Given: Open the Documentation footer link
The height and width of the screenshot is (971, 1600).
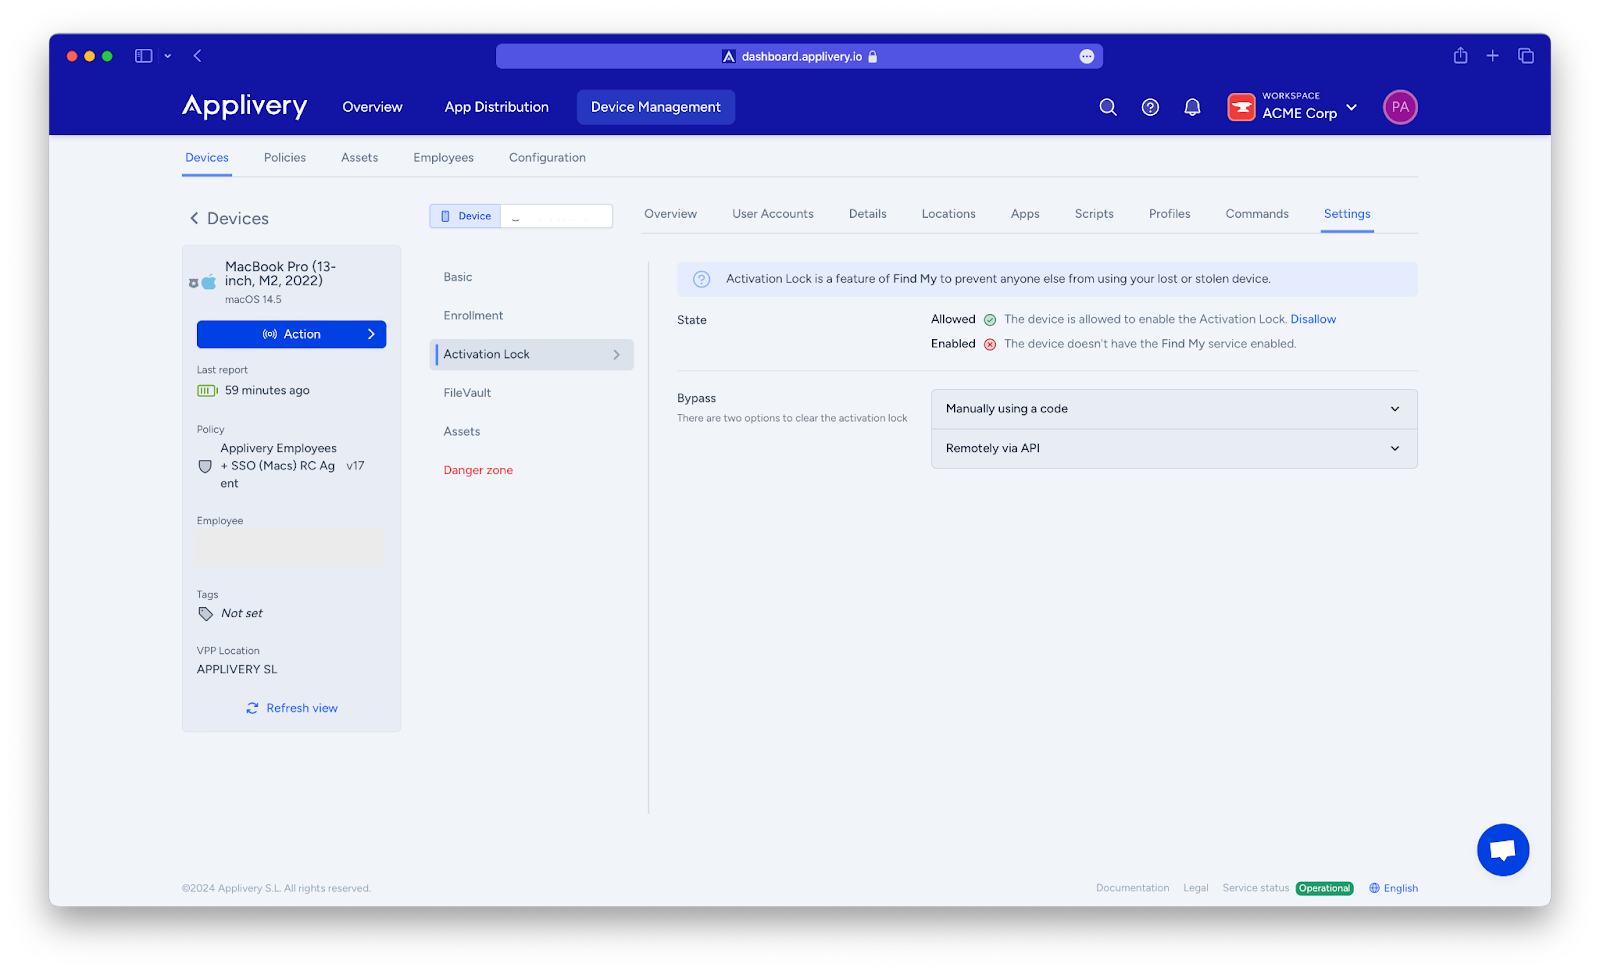Looking at the screenshot, I should coord(1132,888).
